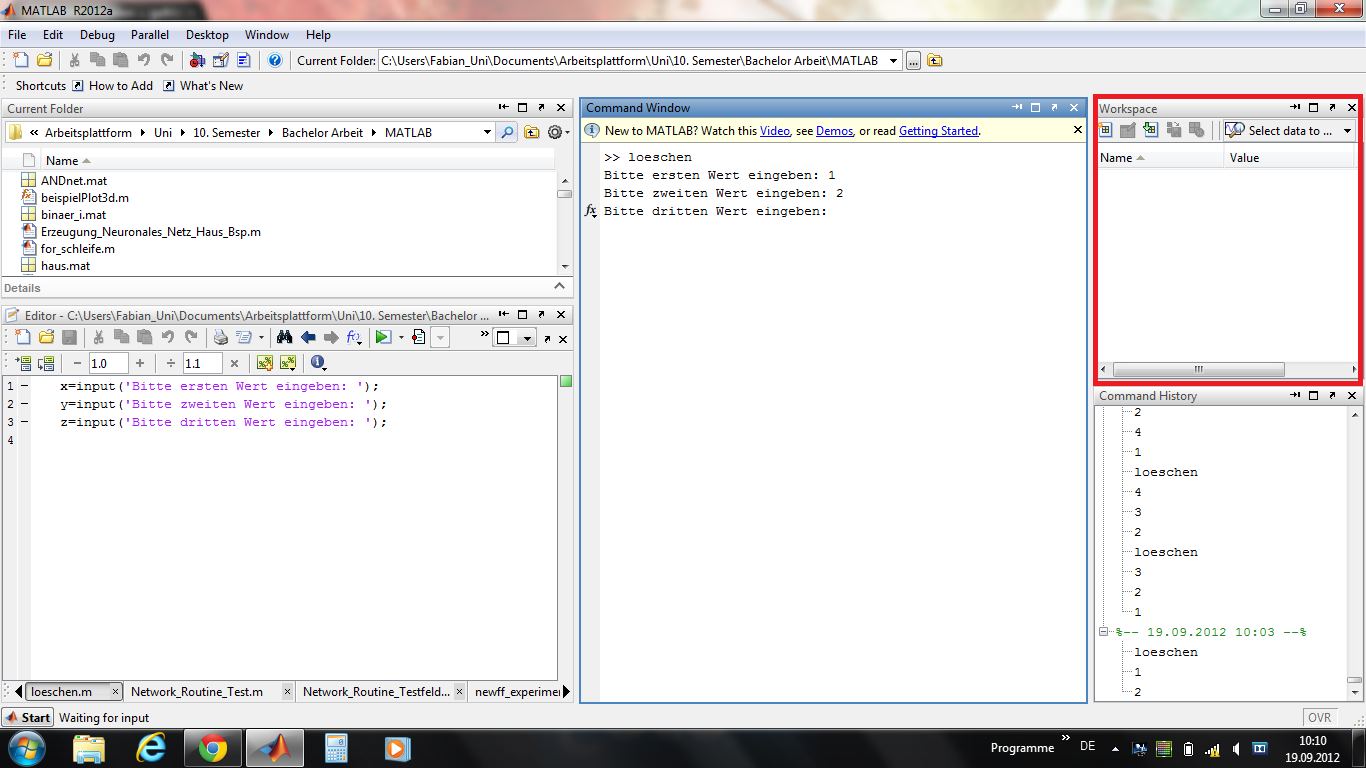Collapse the 19.09.2012 10:03 history session
This screenshot has height=768, width=1366.
[x=1104, y=632]
